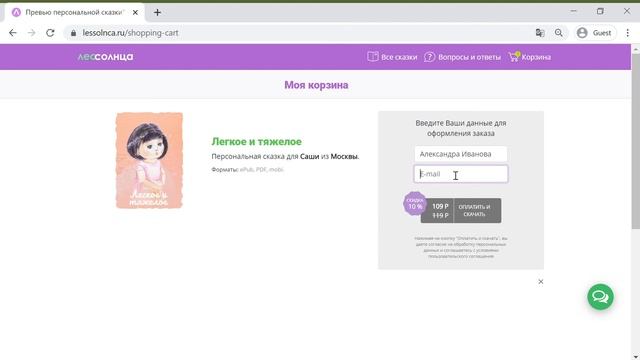The width and height of the screenshot is (640, 360).
Task: Click the question mark icon in header
Action: 429,57
